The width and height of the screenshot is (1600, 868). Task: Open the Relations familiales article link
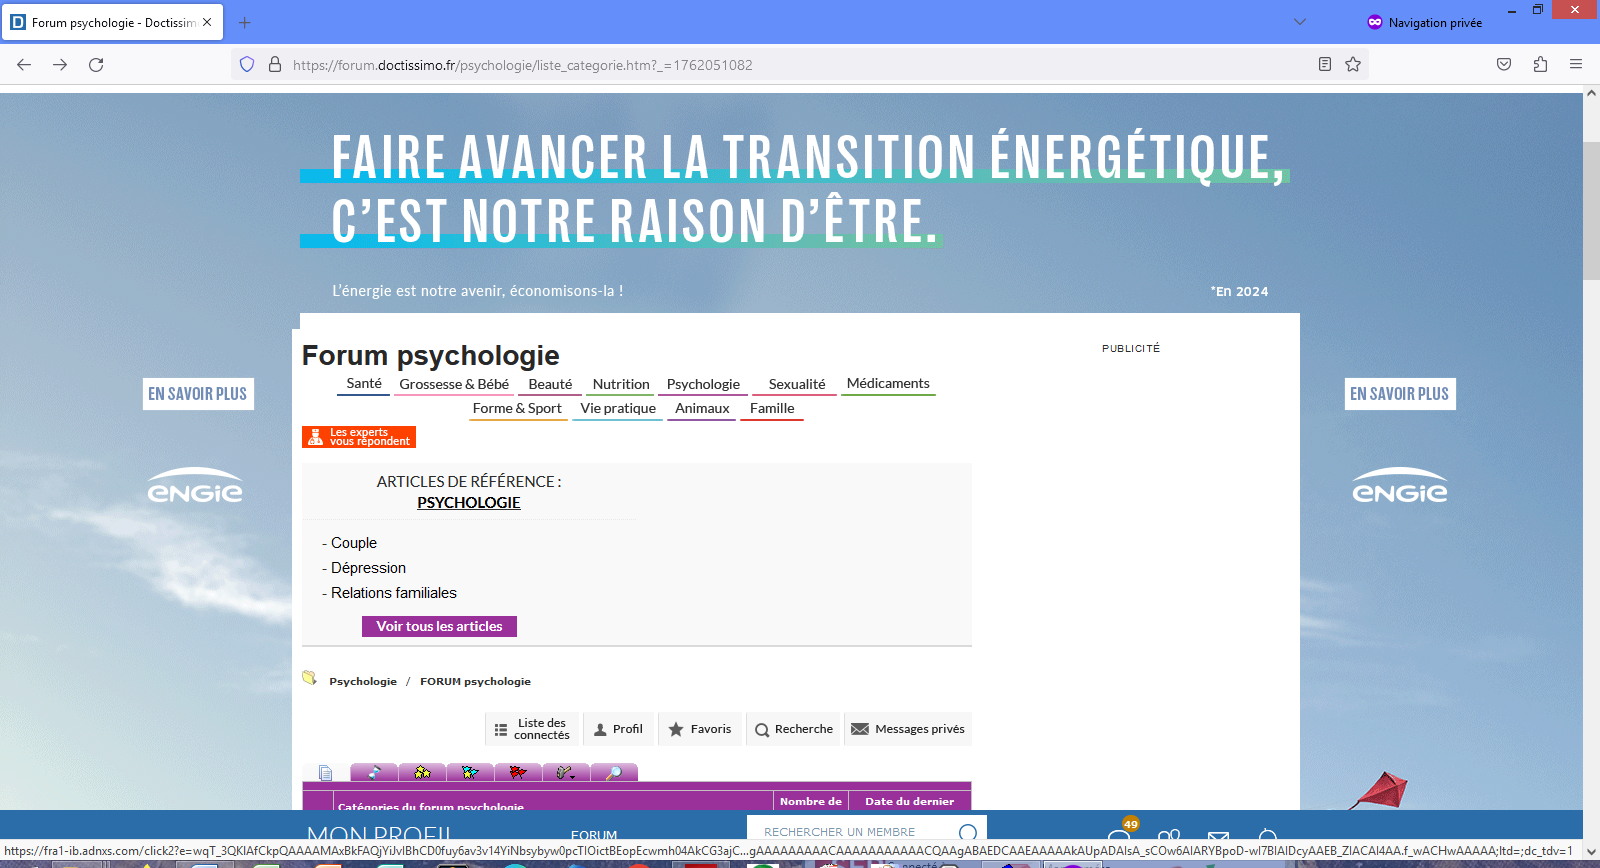coord(394,593)
